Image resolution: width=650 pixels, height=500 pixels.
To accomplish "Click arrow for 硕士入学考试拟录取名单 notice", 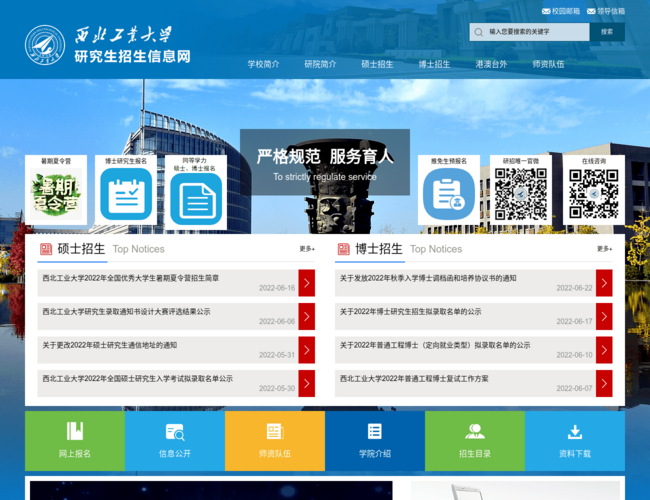I will (x=307, y=383).
